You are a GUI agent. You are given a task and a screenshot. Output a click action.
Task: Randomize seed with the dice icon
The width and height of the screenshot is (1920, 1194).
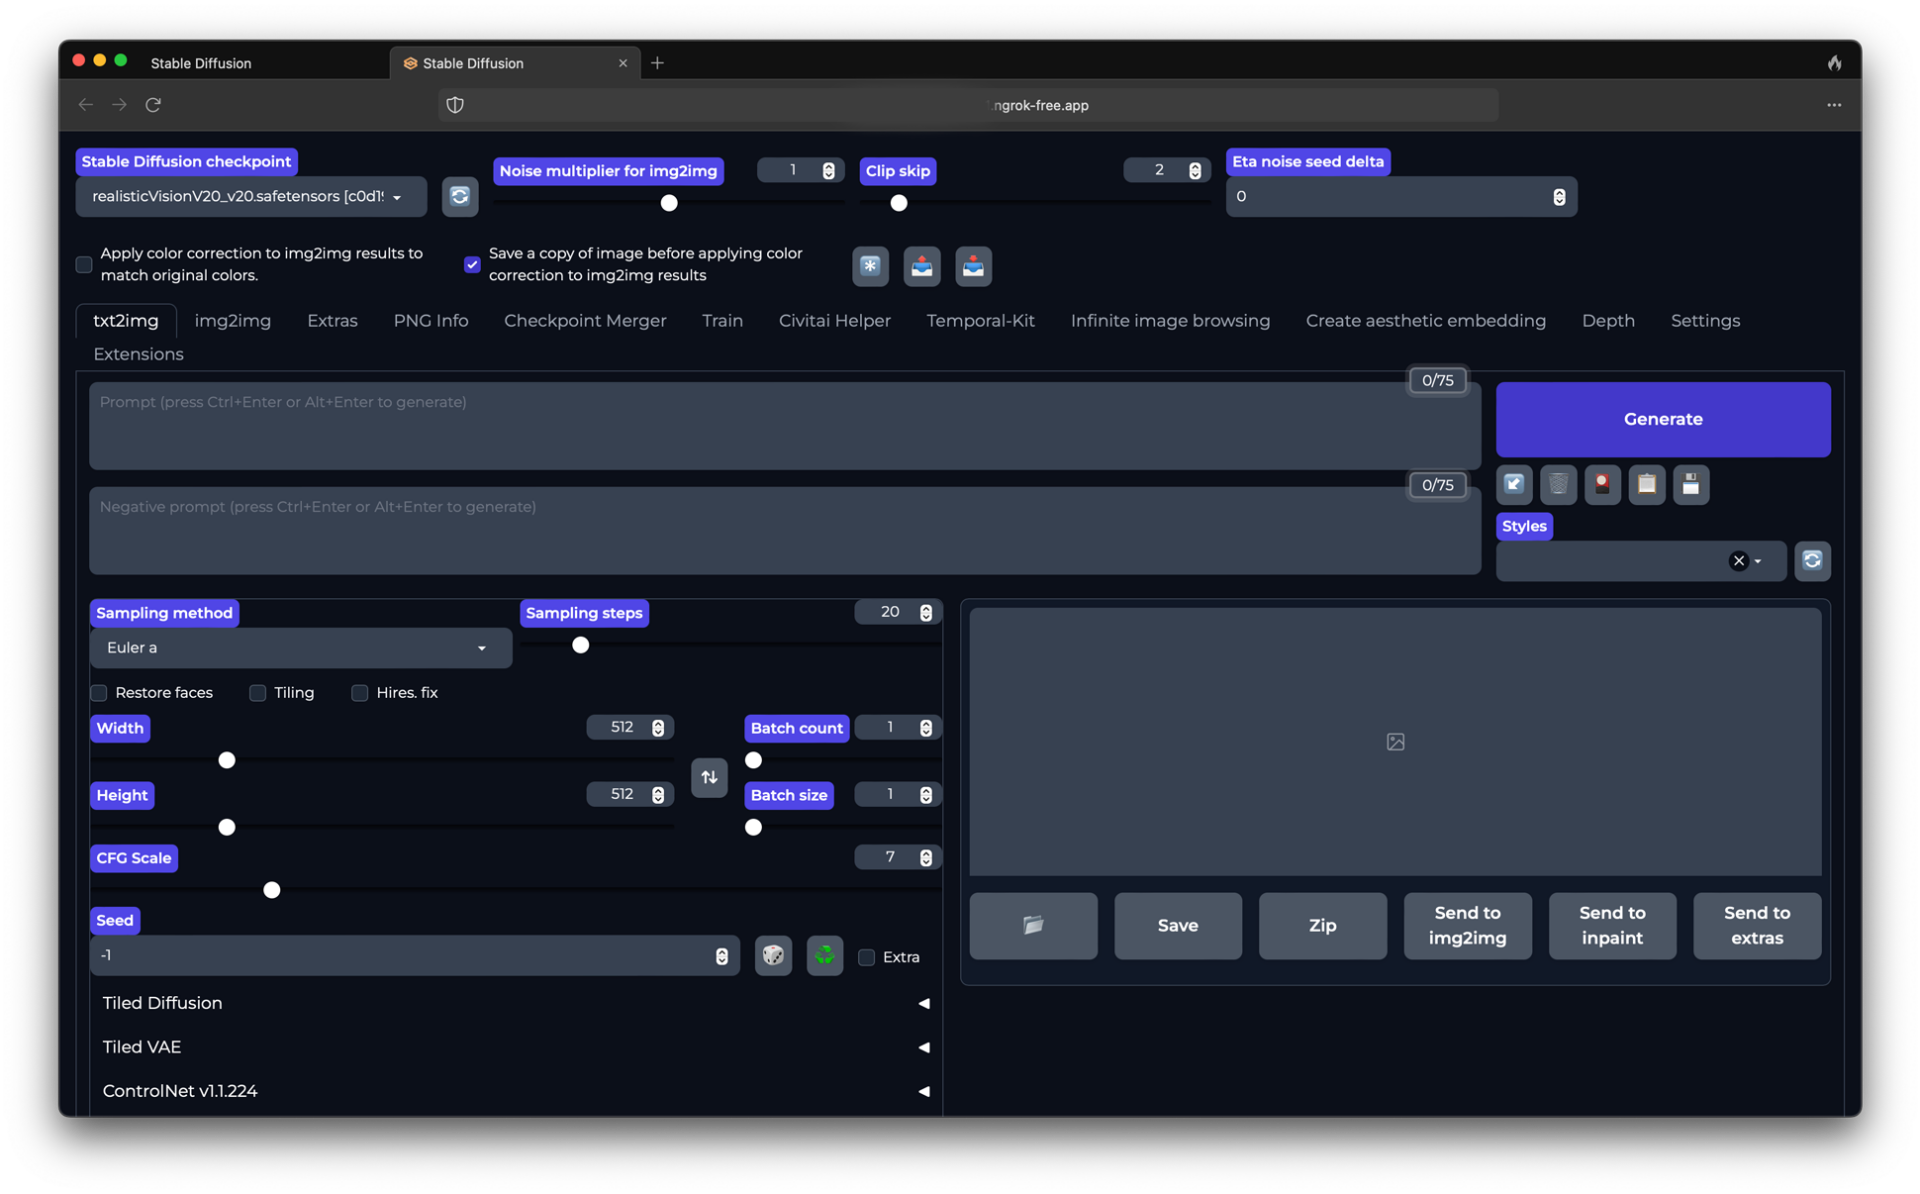[773, 956]
